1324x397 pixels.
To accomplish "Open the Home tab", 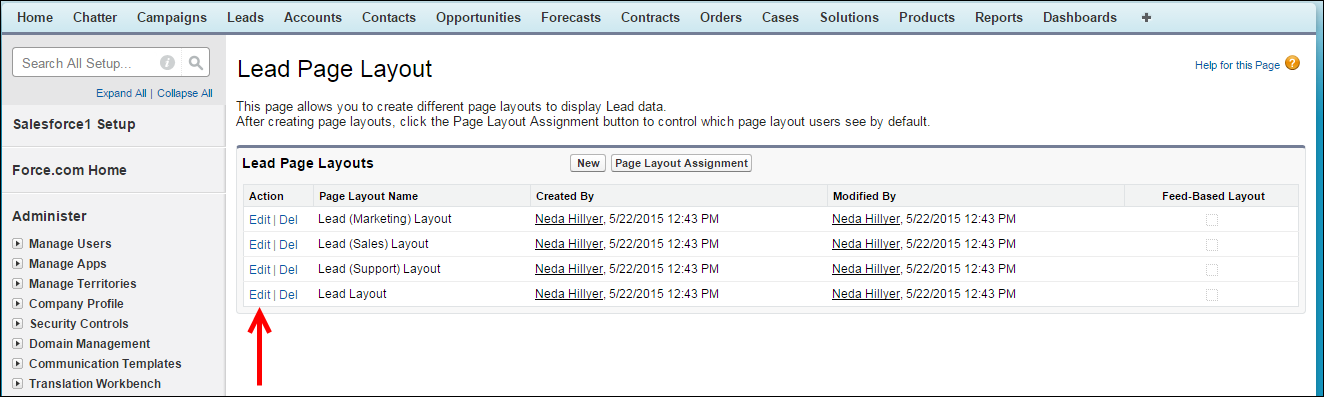I will [35, 17].
